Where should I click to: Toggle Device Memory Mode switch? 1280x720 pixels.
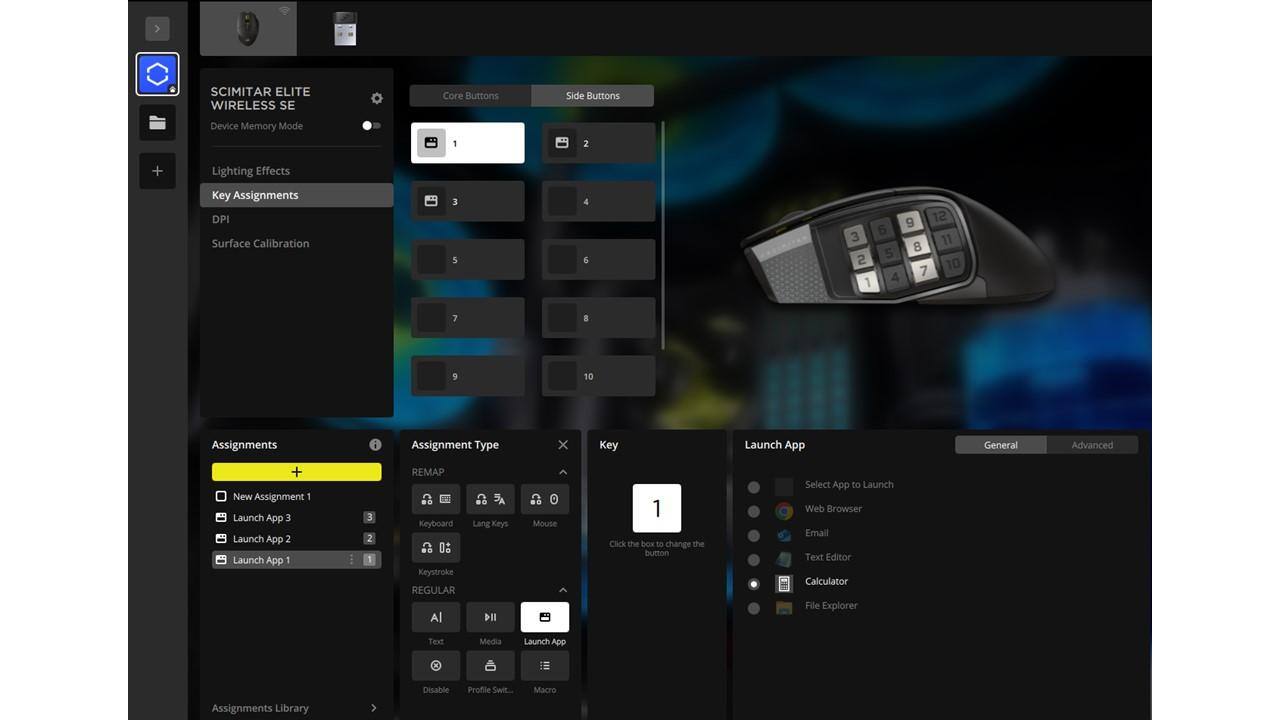click(371, 126)
